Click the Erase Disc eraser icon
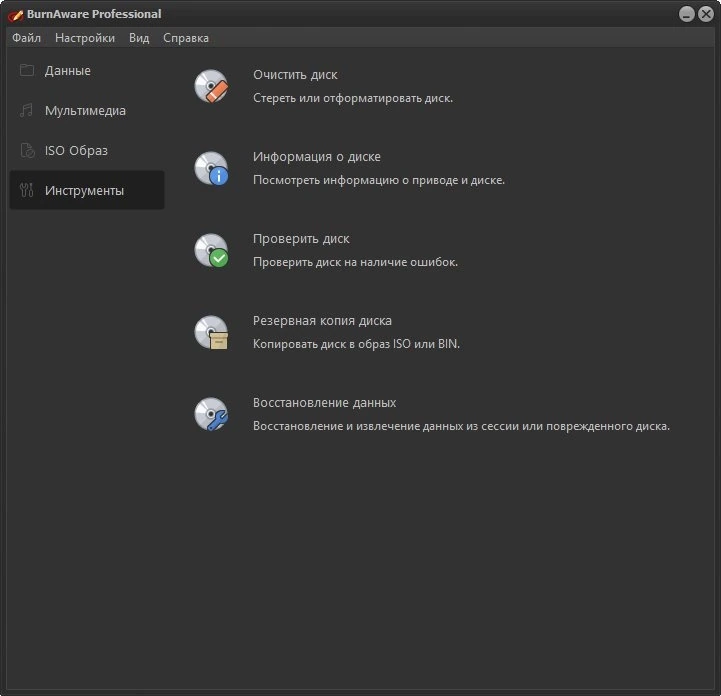 211,86
